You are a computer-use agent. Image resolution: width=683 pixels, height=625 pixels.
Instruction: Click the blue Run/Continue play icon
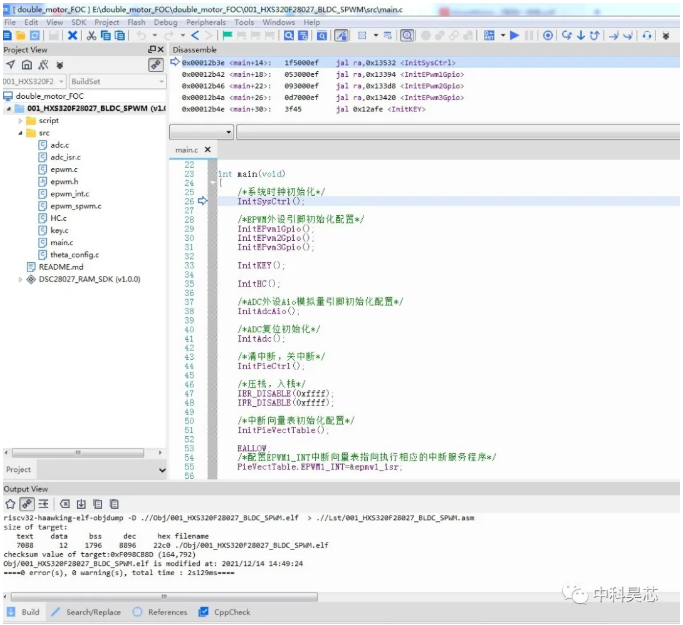[514, 36]
